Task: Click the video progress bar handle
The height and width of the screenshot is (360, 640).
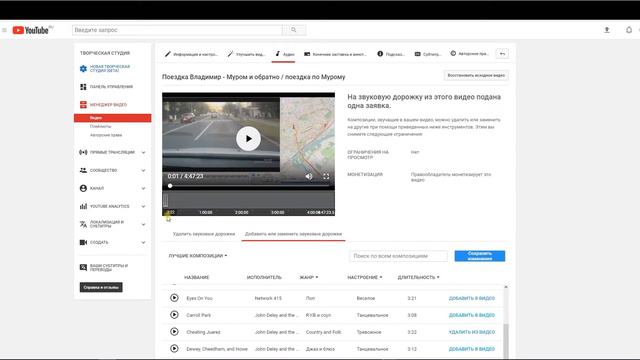Action: (170, 186)
